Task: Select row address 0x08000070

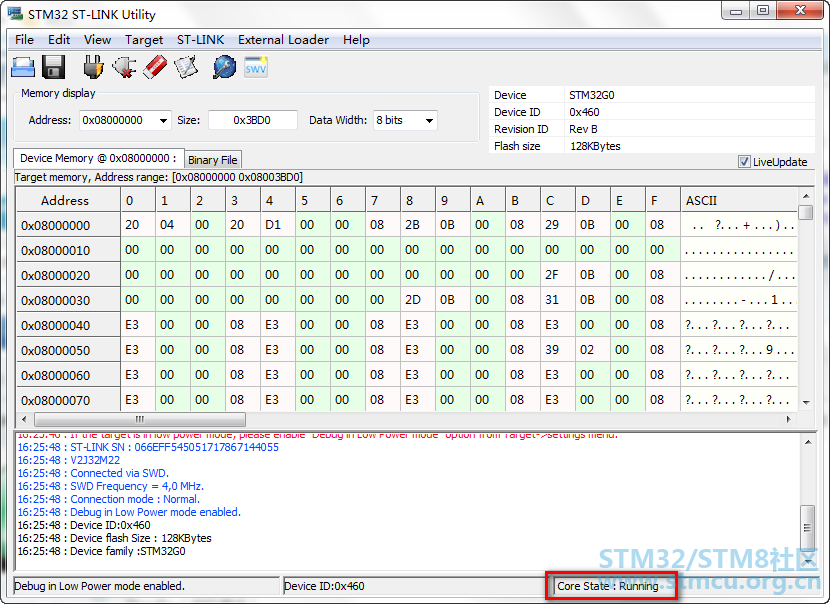Action: 68,400
